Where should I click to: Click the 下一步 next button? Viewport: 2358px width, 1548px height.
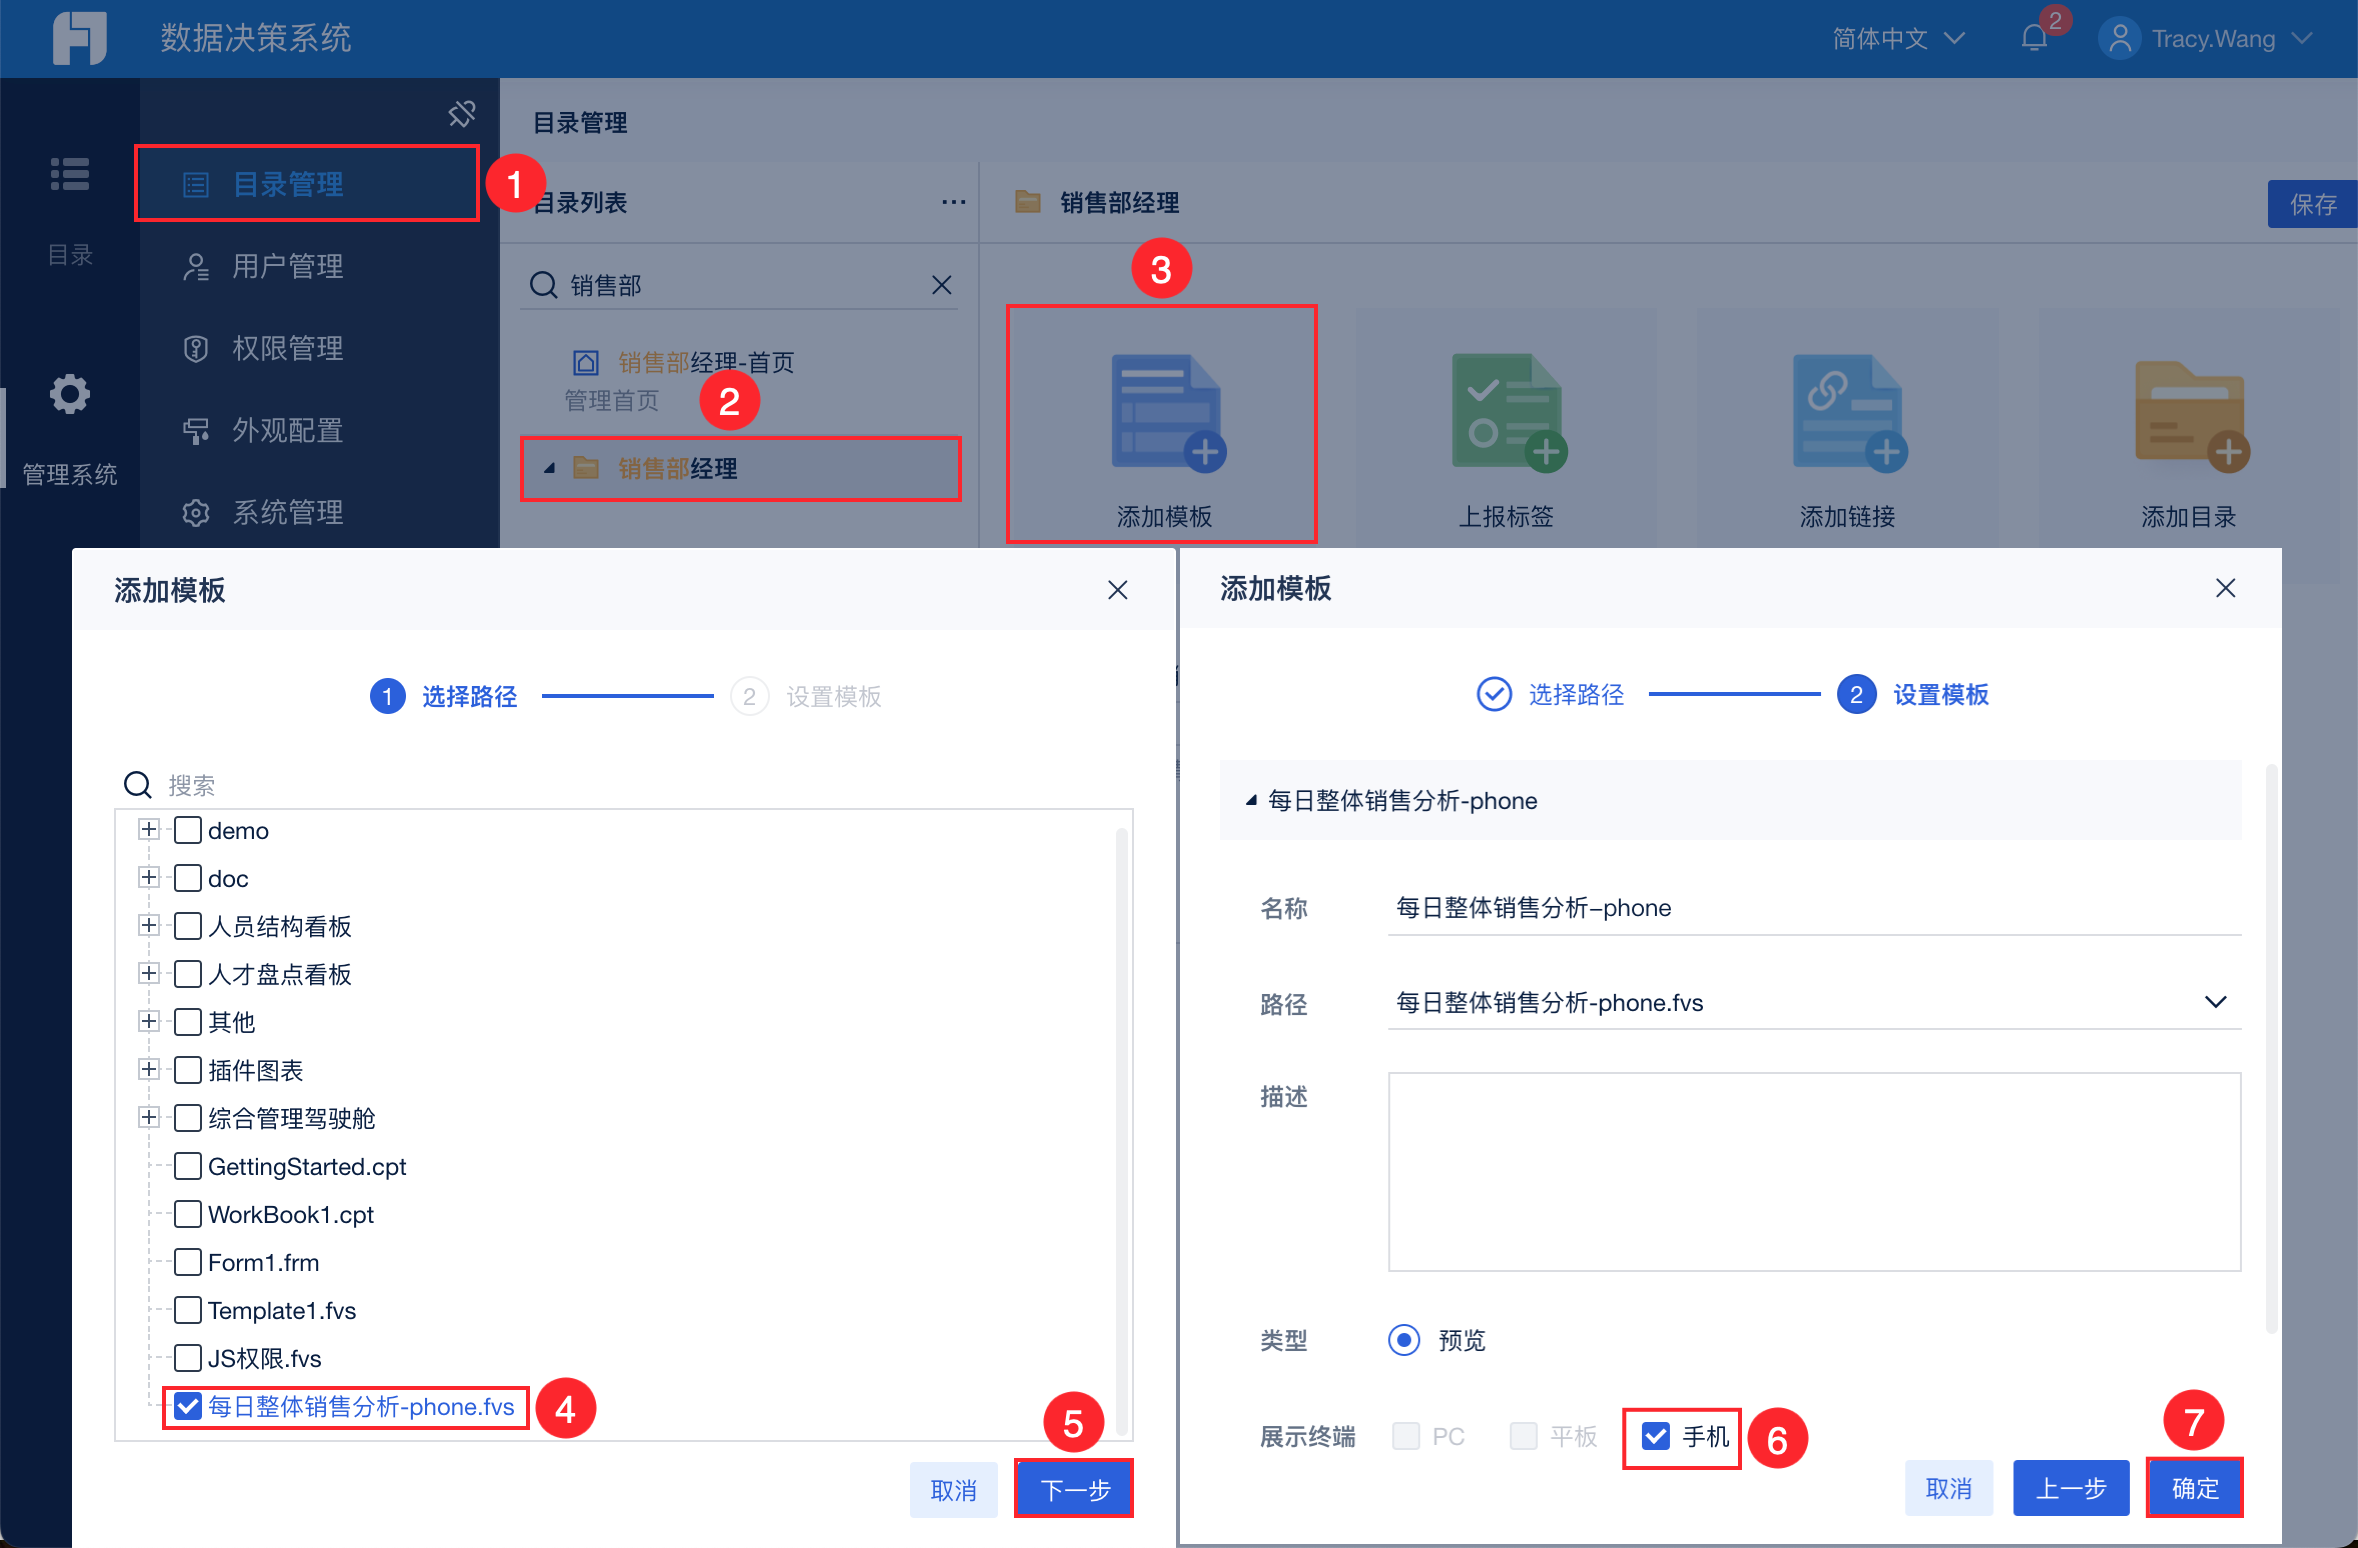click(1074, 1489)
